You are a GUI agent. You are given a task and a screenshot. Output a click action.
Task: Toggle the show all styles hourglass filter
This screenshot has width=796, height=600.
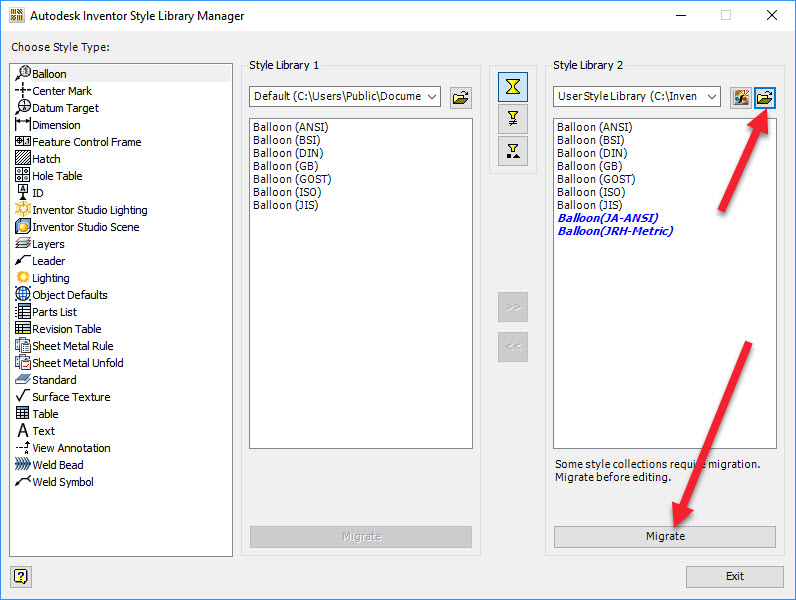click(513, 87)
